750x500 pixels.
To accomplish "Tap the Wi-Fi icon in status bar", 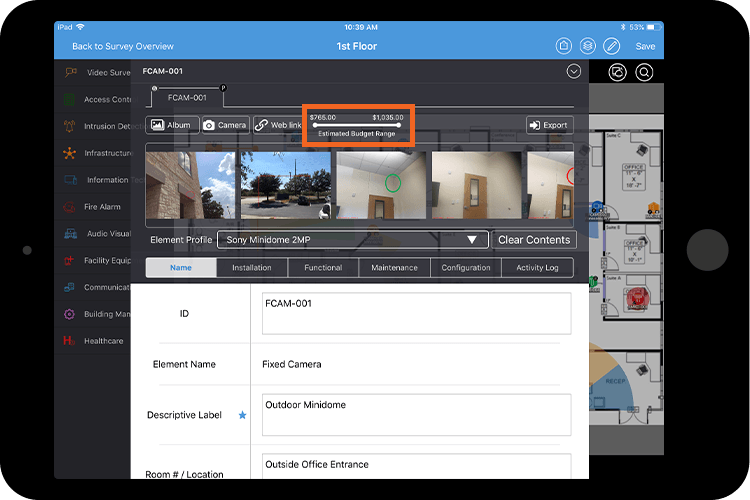I will coord(80,27).
